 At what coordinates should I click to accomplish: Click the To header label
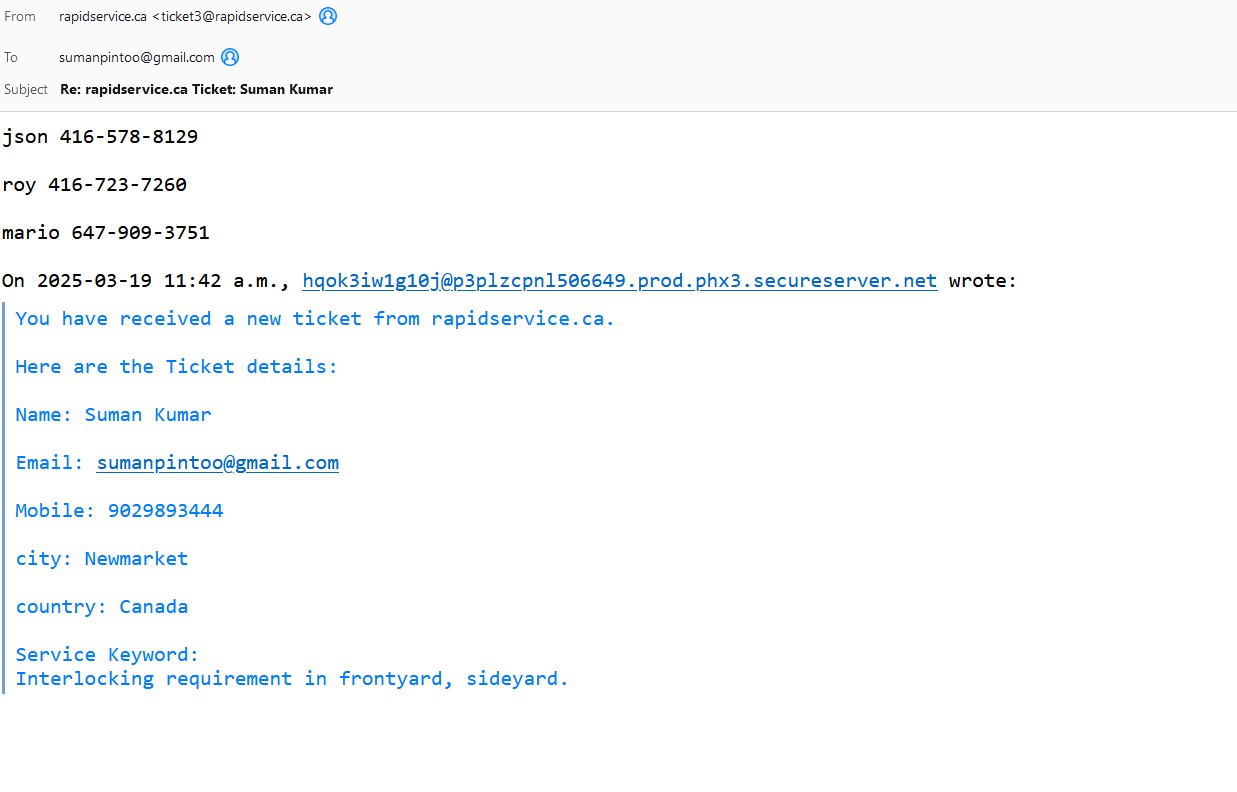[11, 57]
